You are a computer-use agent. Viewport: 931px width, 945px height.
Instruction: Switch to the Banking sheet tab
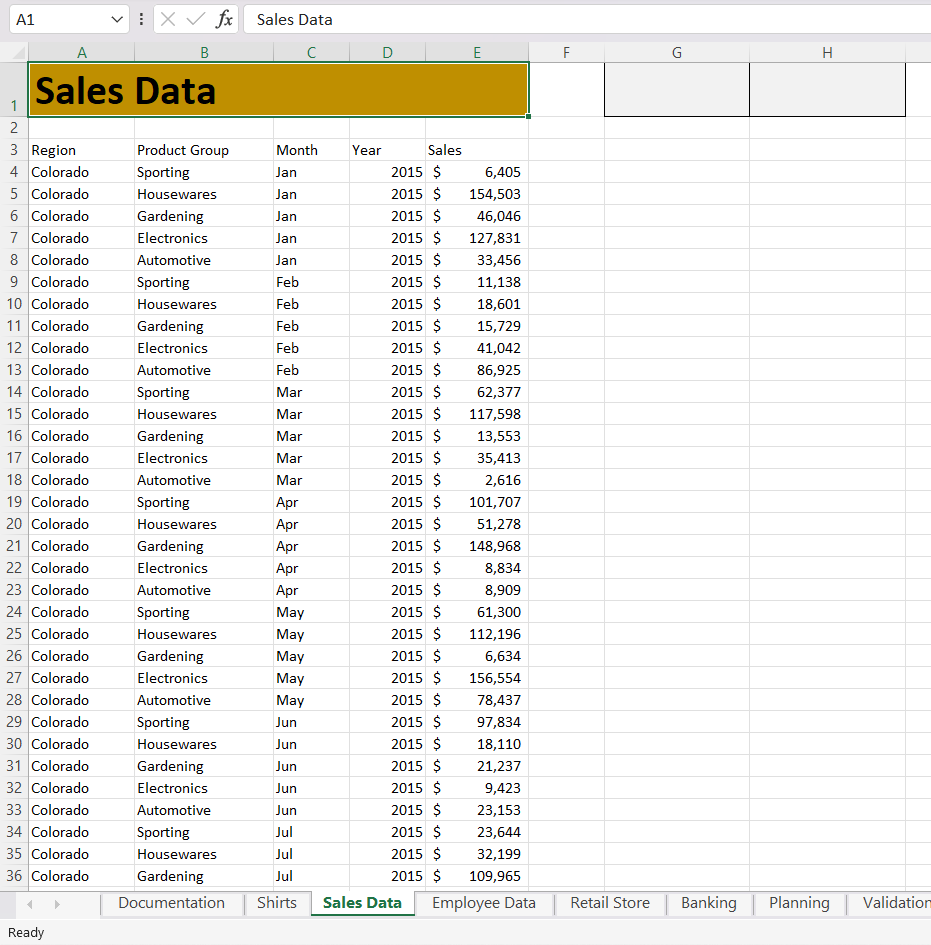pyautogui.click(x=709, y=903)
